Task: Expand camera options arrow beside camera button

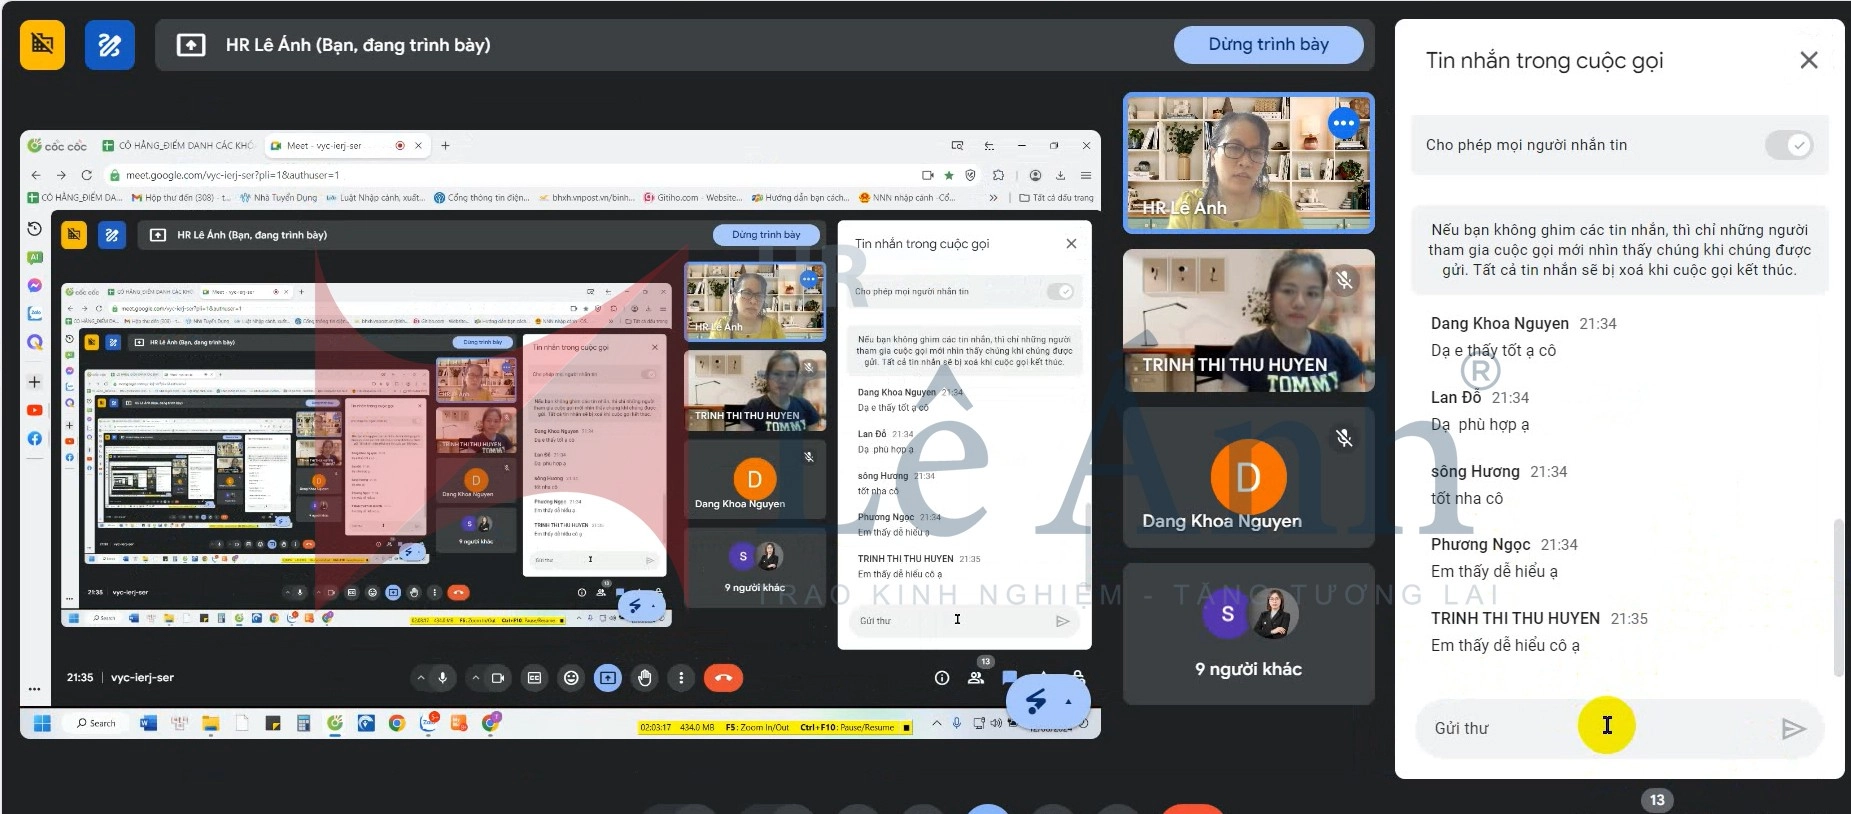Action: pos(475,678)
